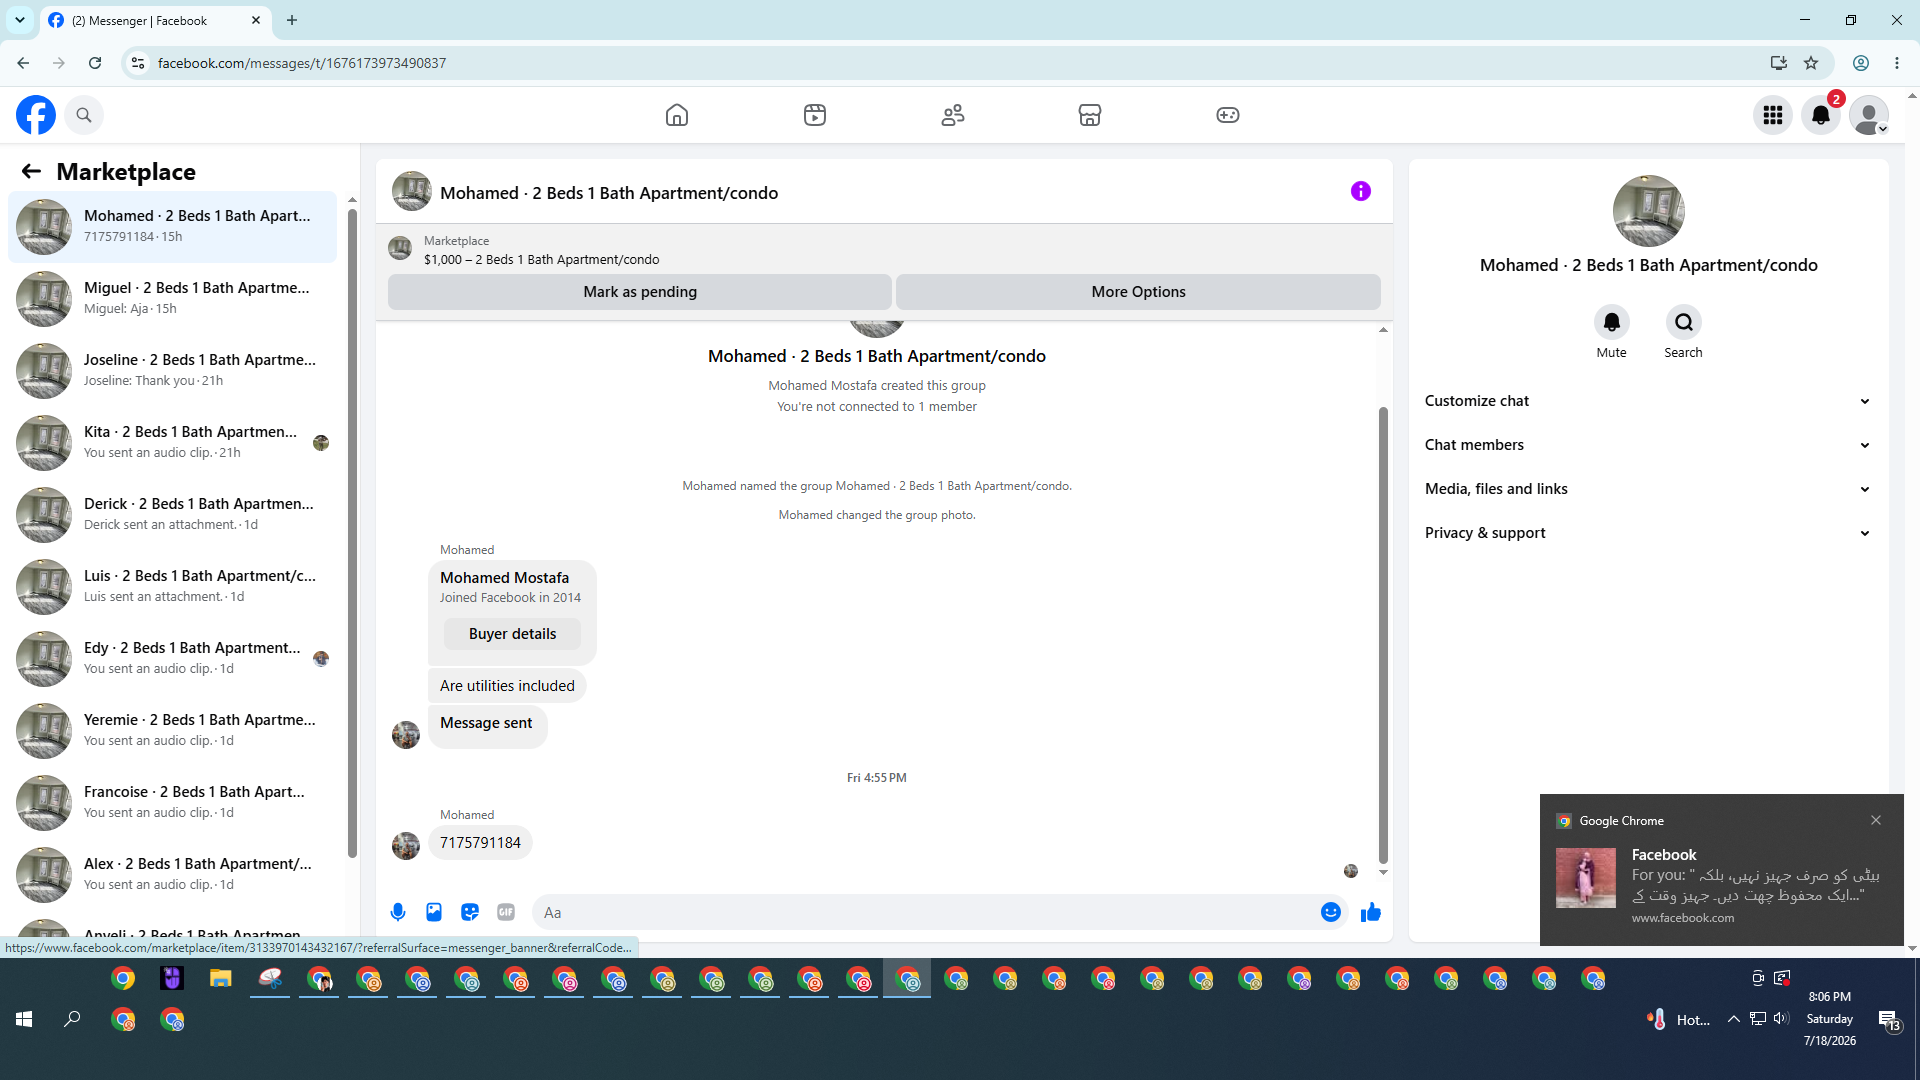This screenshot has height=1080, width=1920.
Task: Open conversation information purple icon
Action: tap(1361, 191)
